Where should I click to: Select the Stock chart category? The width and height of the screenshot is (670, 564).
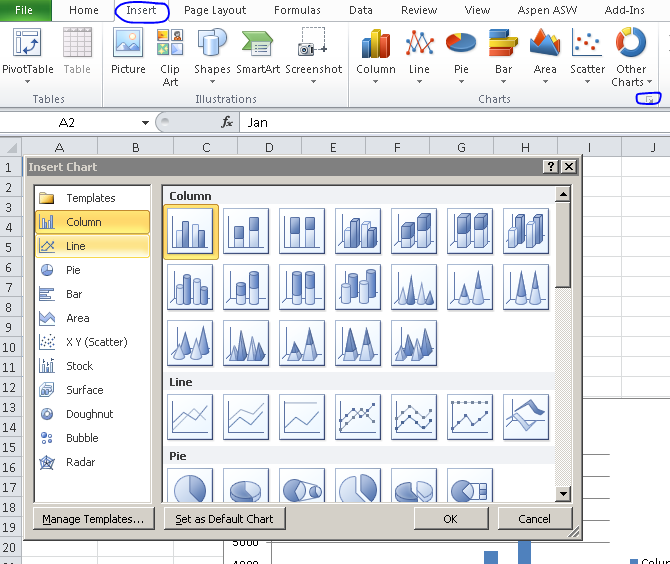click(x=92, y=366)
